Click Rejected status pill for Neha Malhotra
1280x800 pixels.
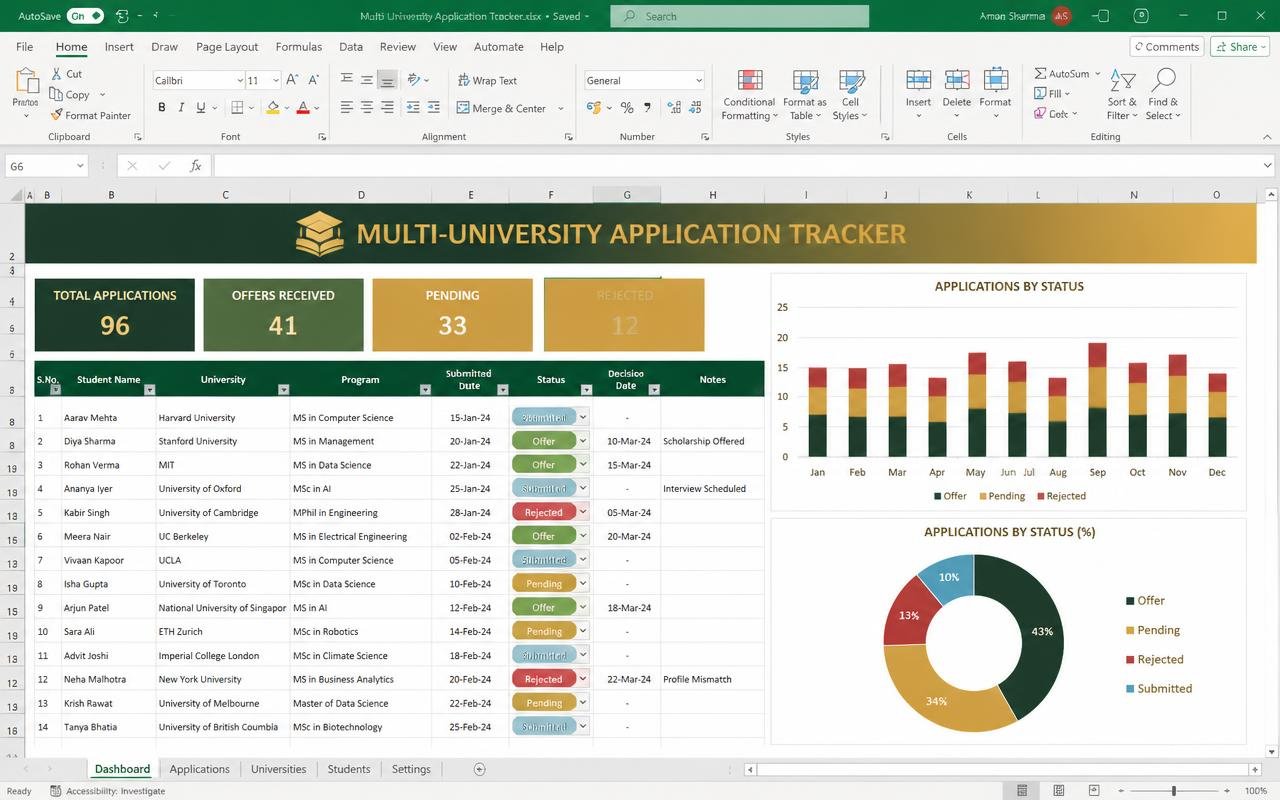point(544,679)
